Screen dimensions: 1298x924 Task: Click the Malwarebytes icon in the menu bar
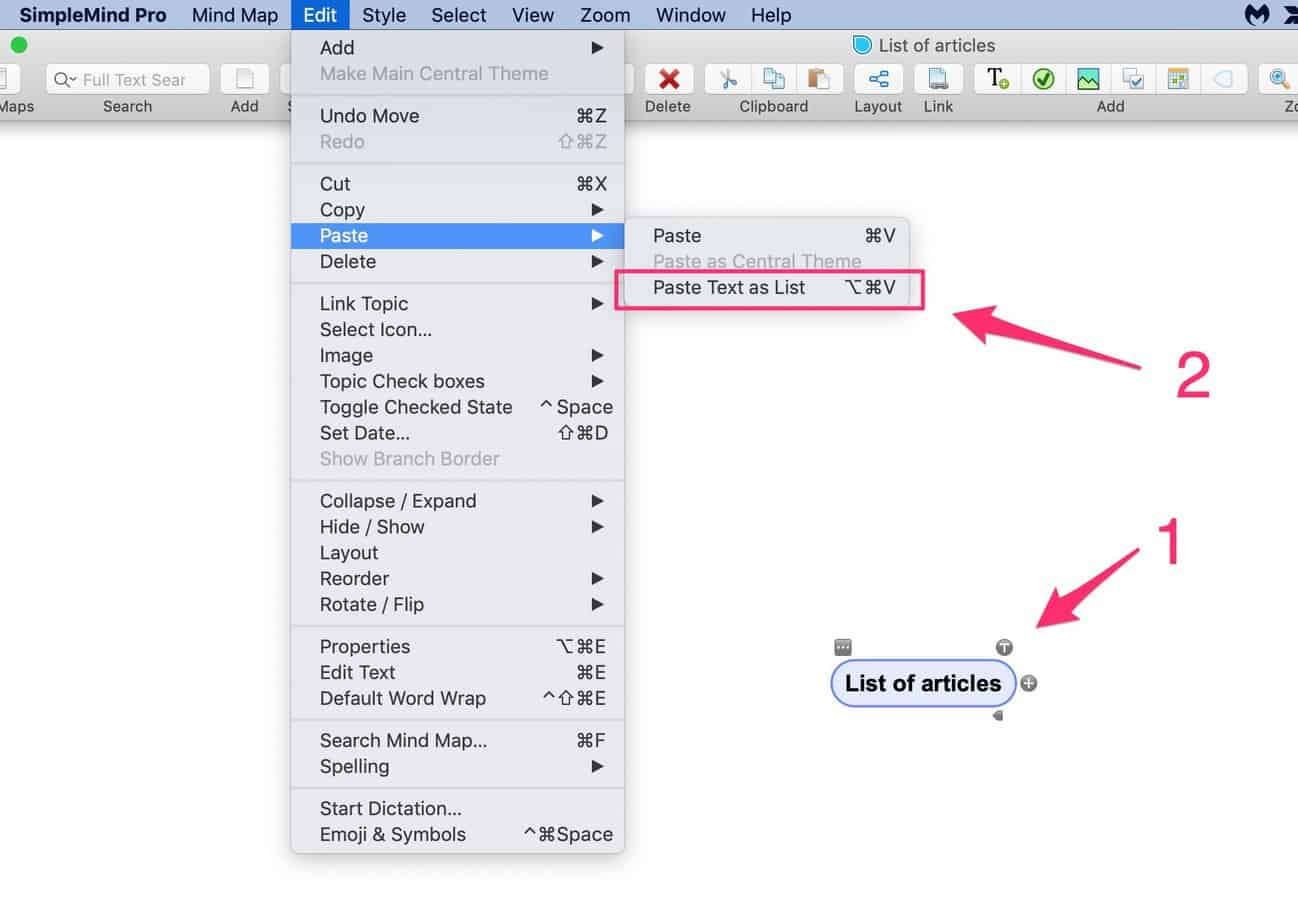(1256, 15)
